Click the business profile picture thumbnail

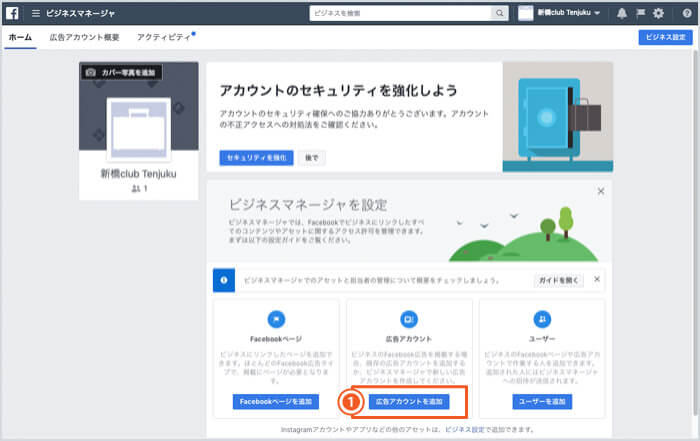[139, 129]
